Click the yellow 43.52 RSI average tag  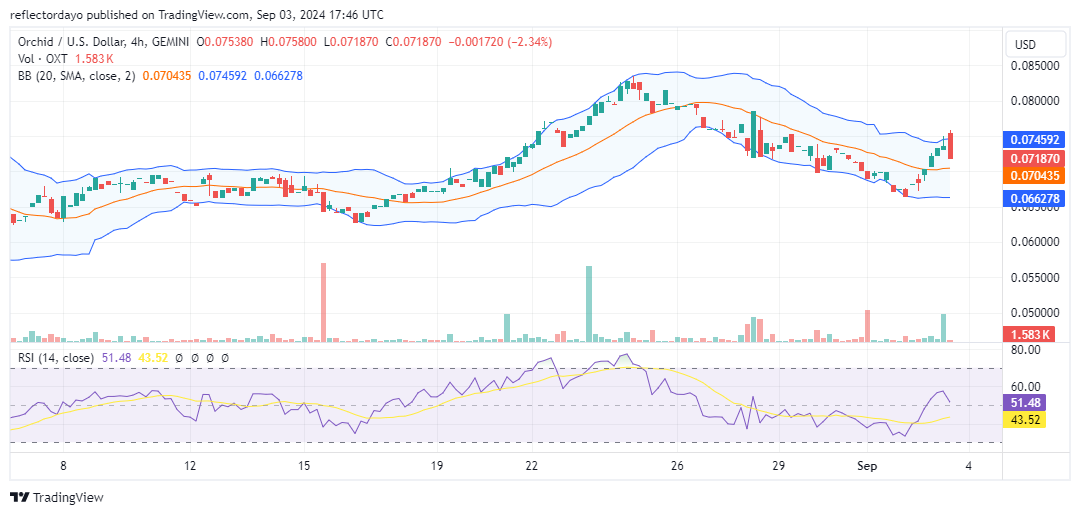coord(1026,419)
